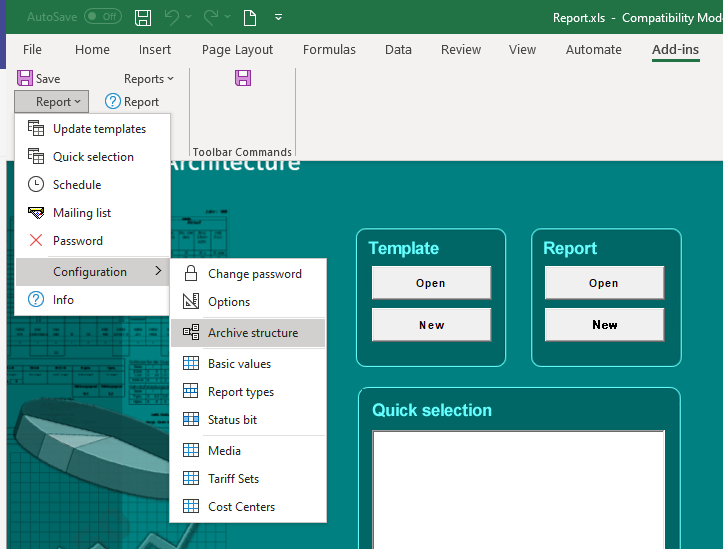This screenshot has width=723, height=549.
Task: Click the Change password lock icon
Action: (x=191, y=274)
